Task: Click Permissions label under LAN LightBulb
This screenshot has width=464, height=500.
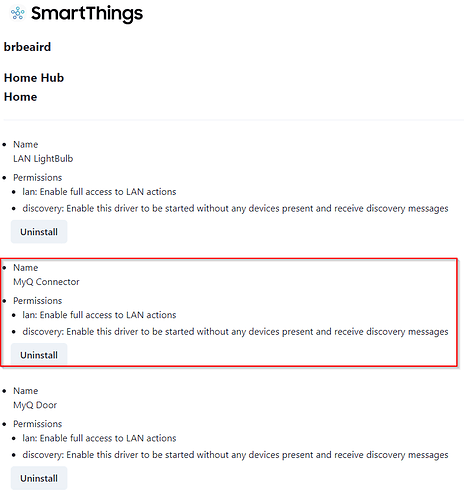Action: click(x=38, y=177)
